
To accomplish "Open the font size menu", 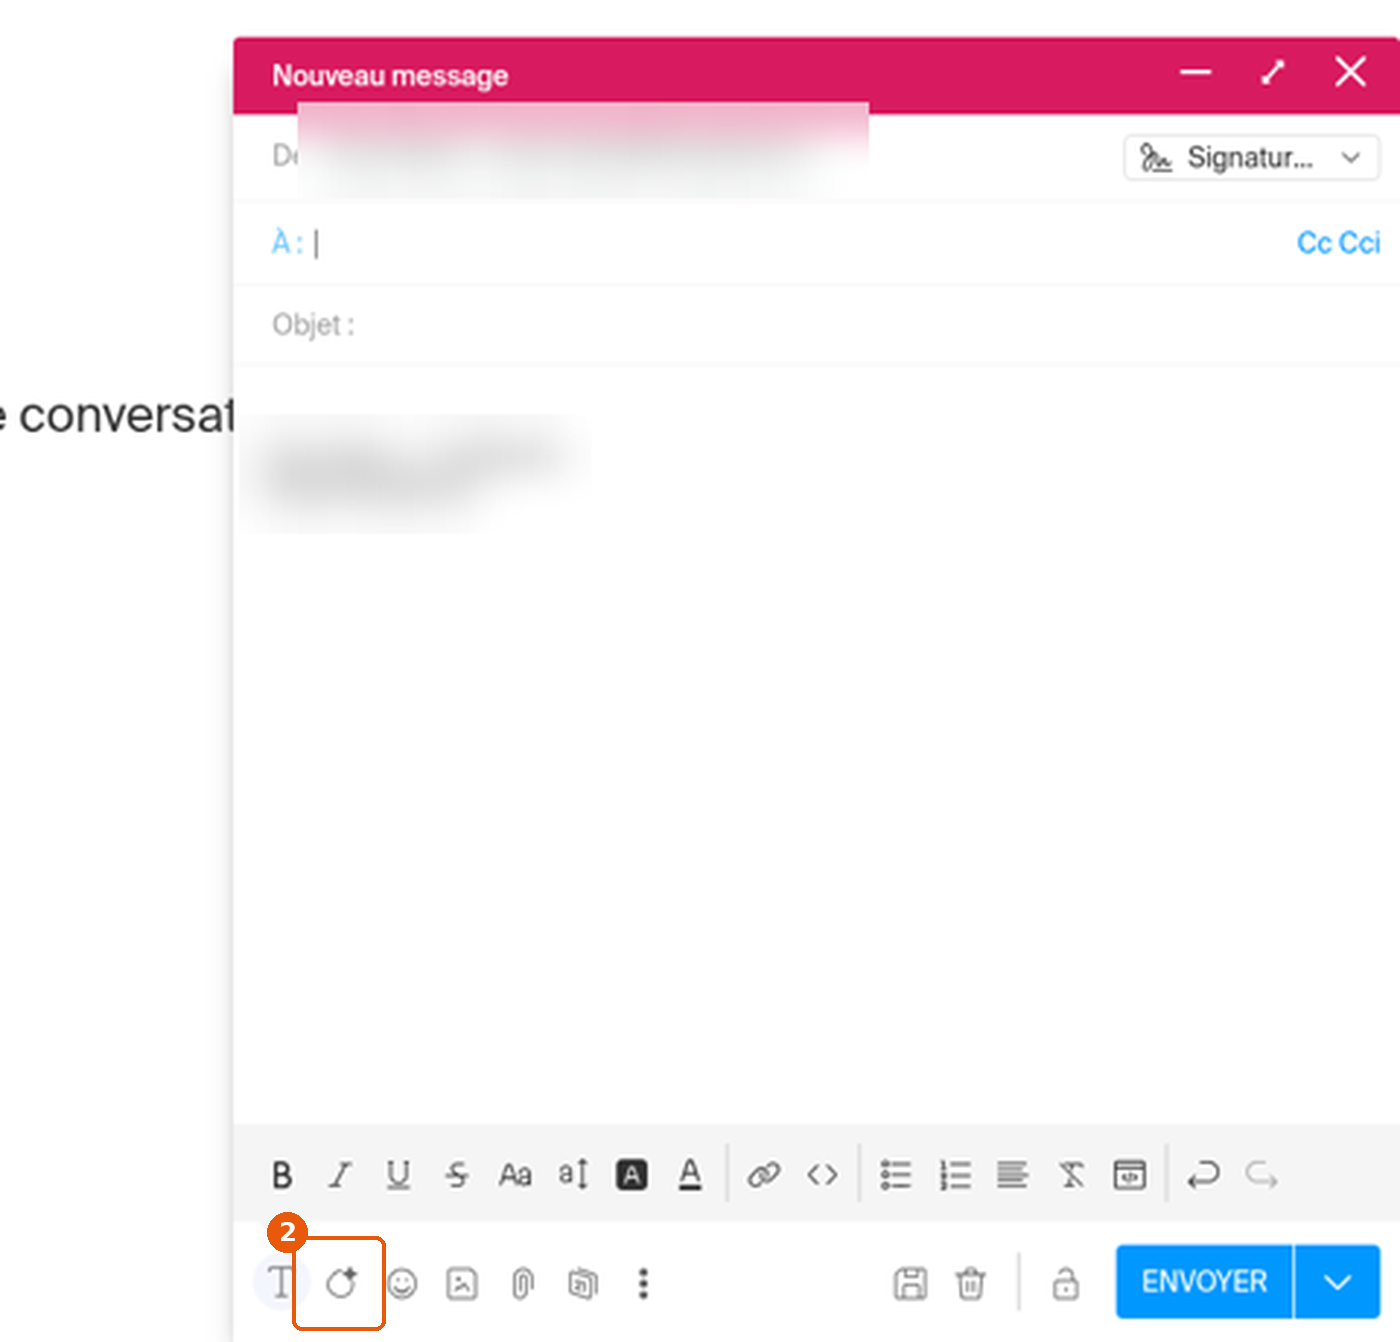I will tap(573, 1175).
